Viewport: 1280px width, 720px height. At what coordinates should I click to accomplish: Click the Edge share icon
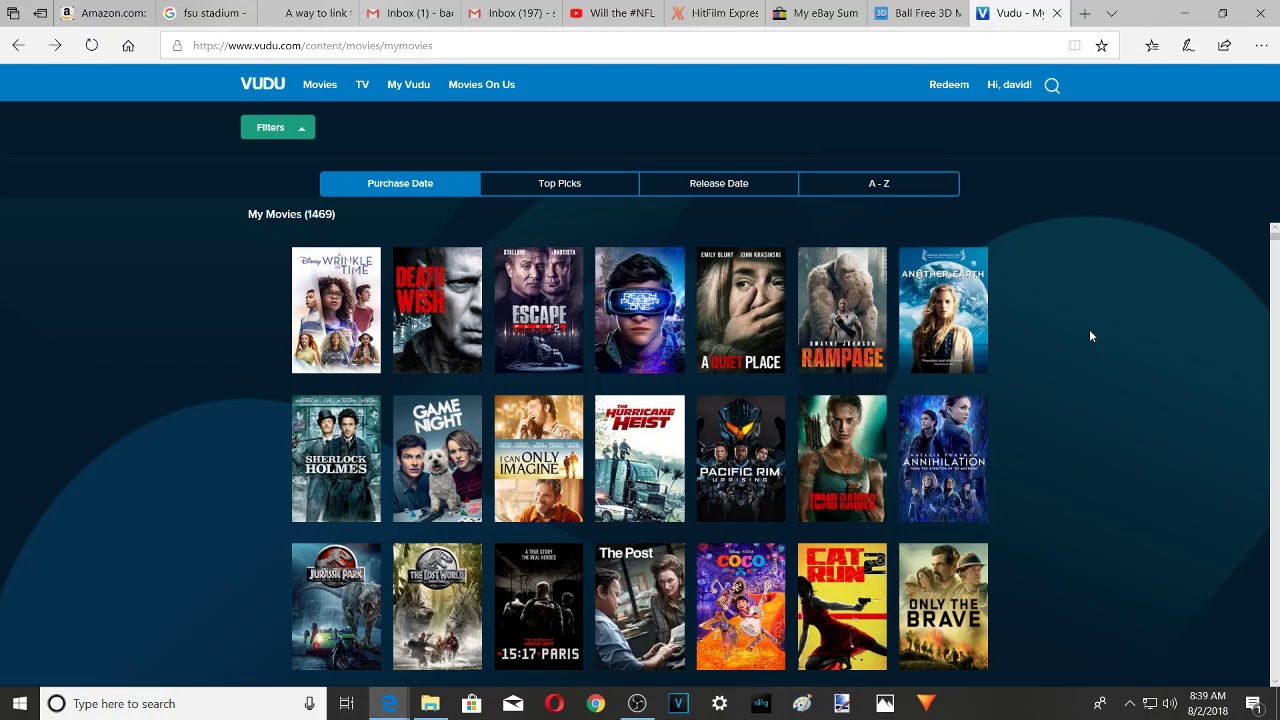pos(1224,45)
